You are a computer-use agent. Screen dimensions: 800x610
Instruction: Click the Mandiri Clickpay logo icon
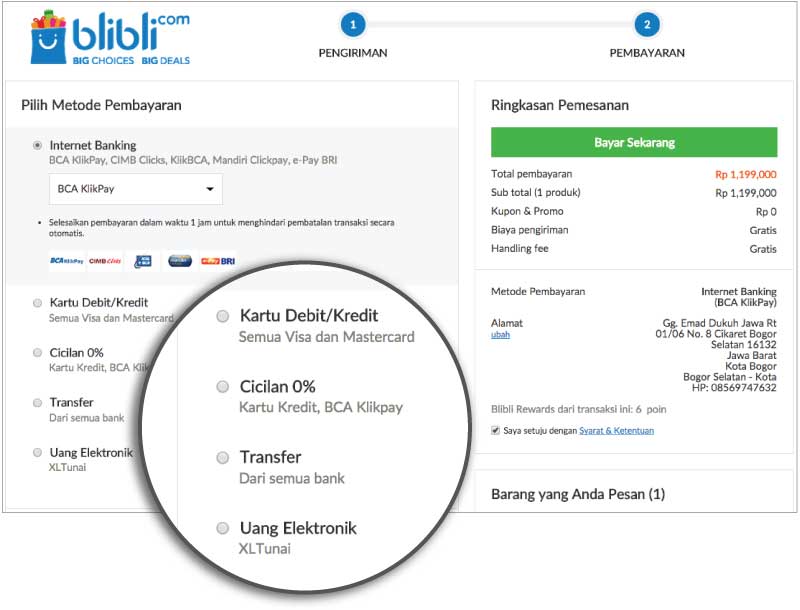coord(180,261)
